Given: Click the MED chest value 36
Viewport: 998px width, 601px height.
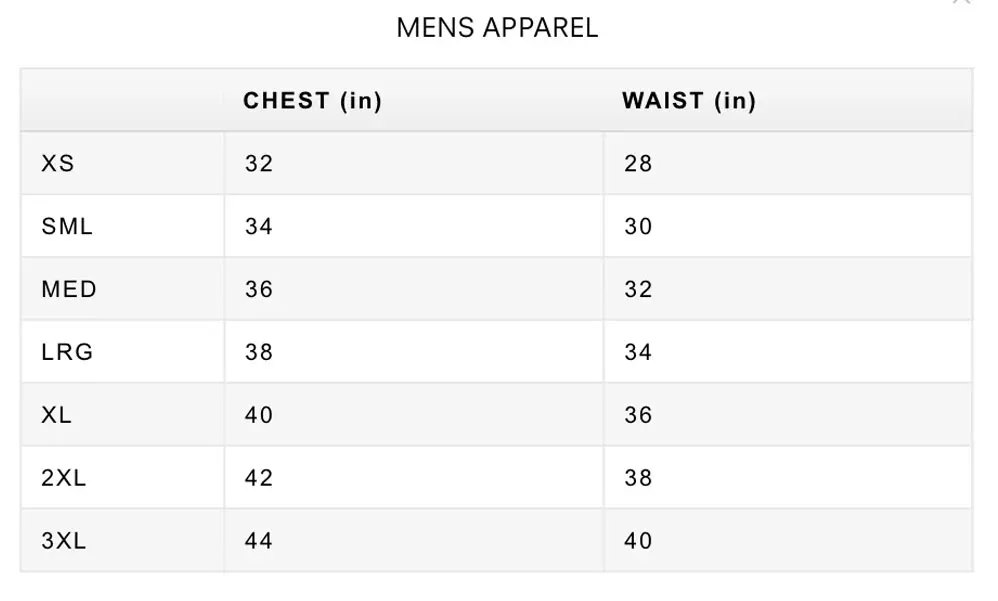Looking at the screenshot, I should pos(259,290).
